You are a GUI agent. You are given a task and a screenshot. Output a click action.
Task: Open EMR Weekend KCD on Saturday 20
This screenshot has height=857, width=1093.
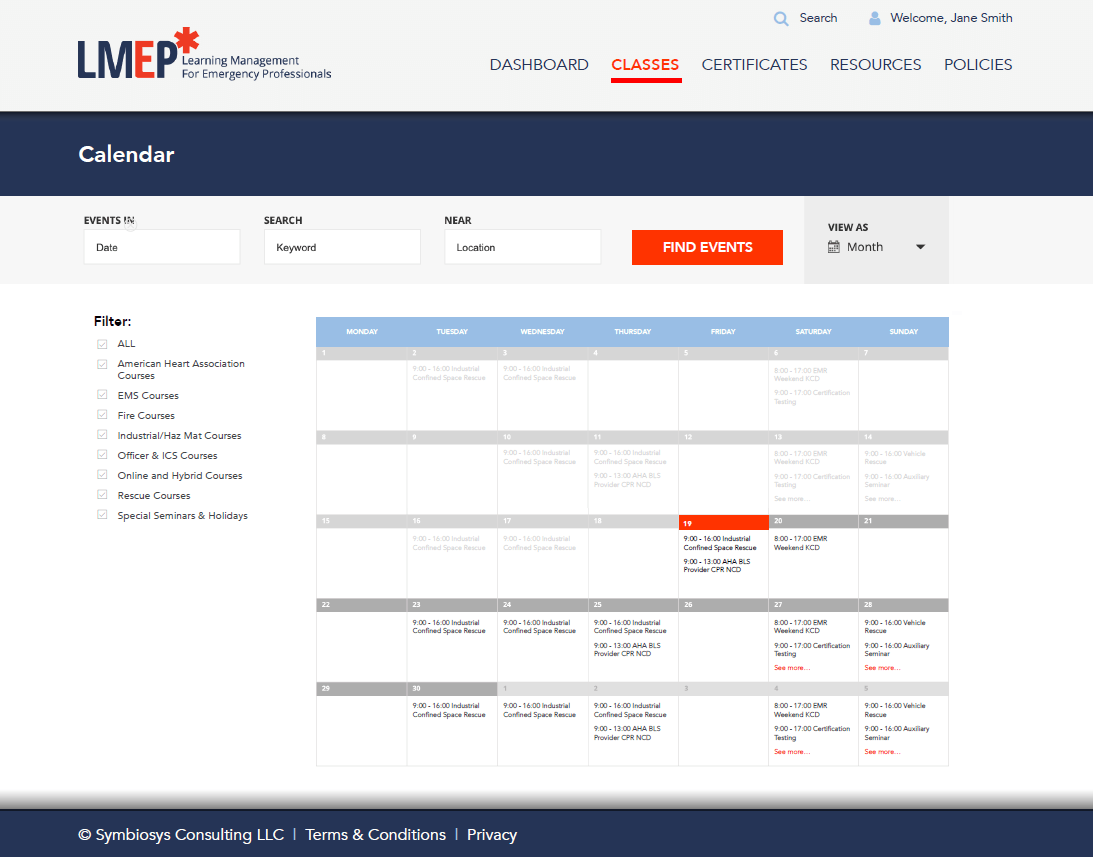pos(800,543)
